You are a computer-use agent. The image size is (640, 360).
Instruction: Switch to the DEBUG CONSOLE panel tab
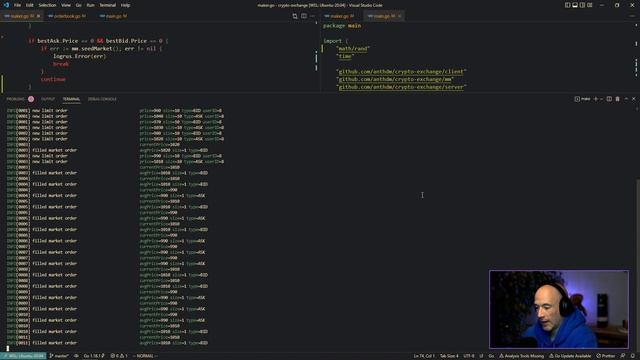tap(102, 99)
